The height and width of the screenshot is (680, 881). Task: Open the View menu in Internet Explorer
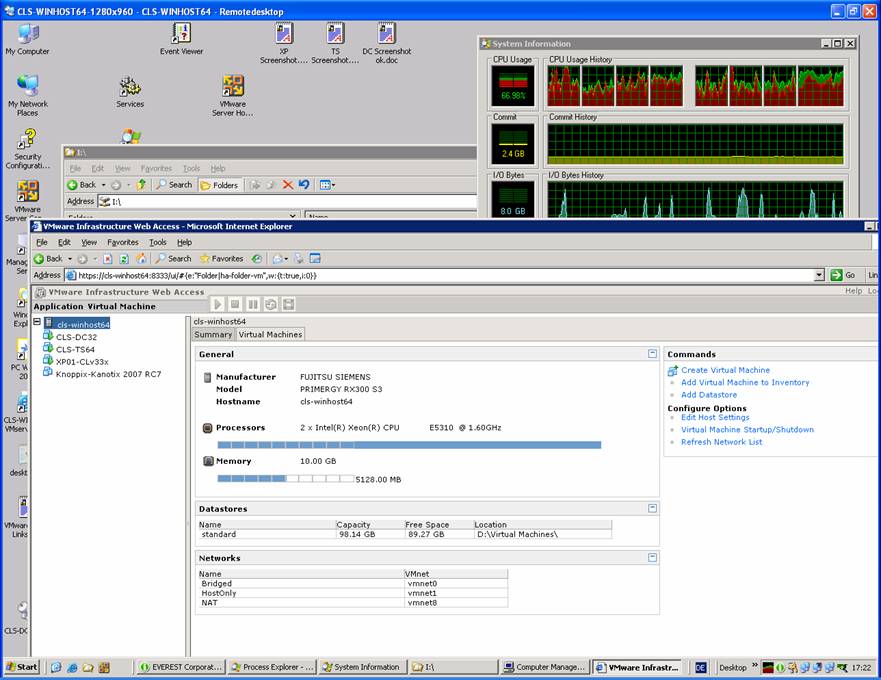(x=89, y=242)
